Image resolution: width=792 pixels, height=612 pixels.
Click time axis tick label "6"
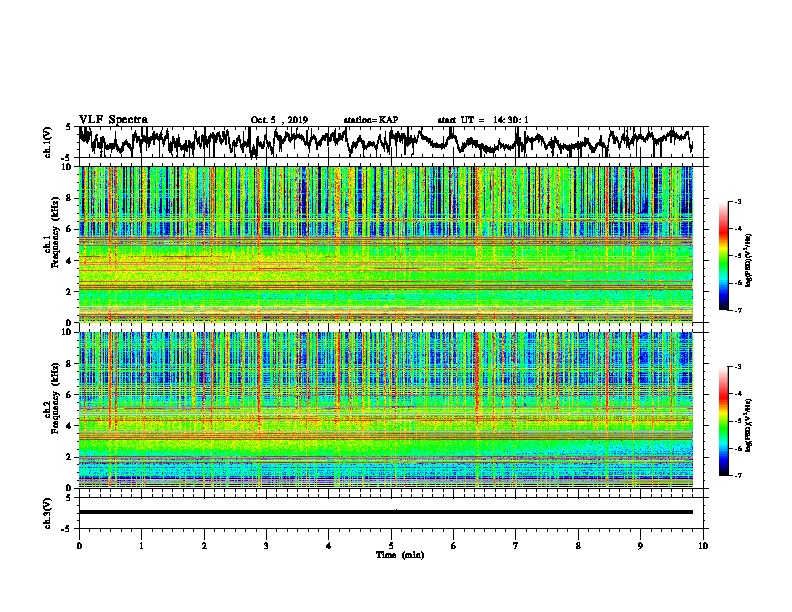(x=454, y=545)
